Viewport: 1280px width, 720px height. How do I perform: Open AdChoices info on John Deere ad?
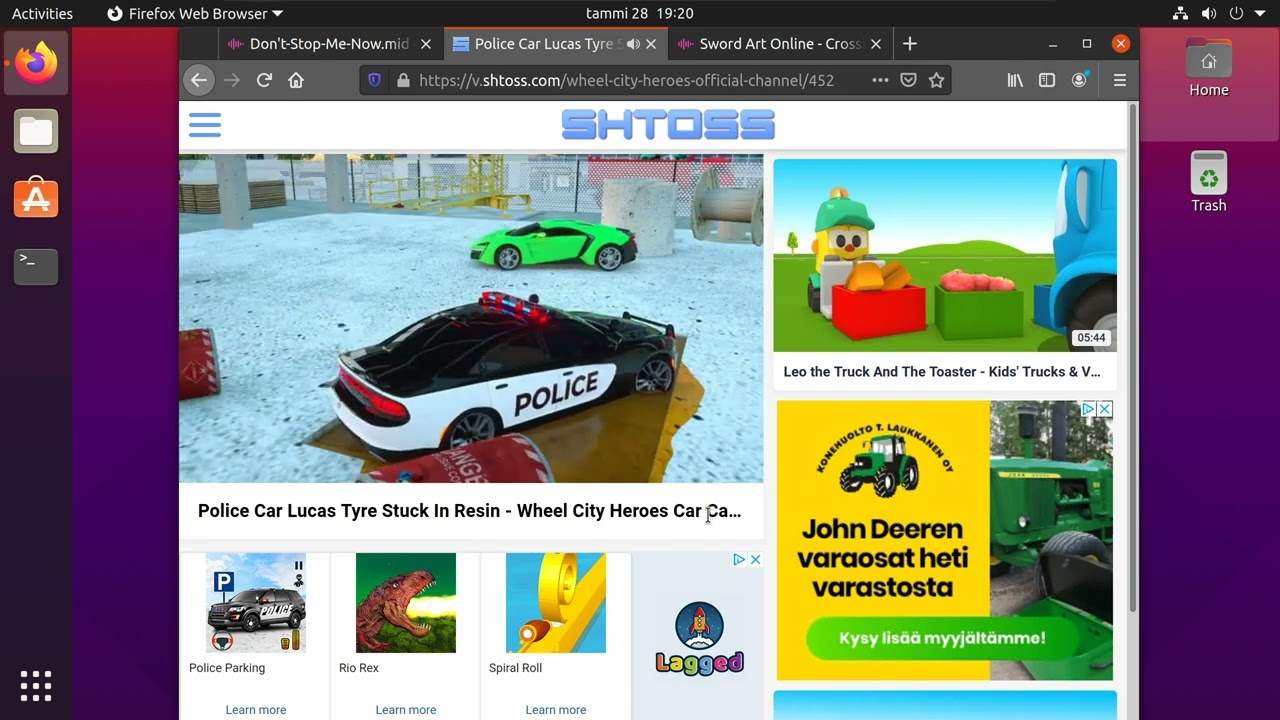[1090, 409]
